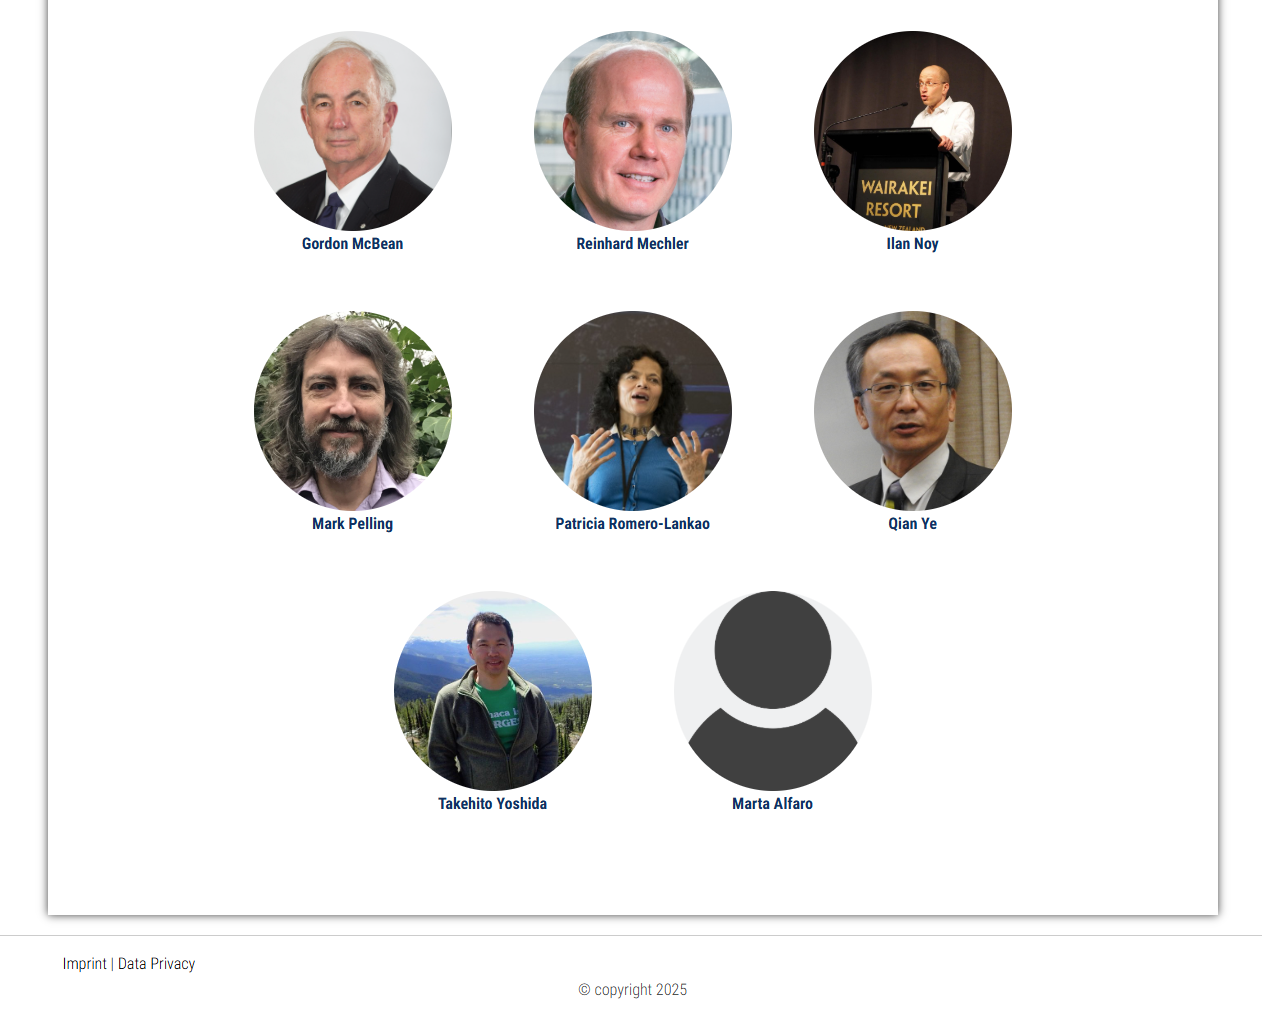Open Mark Pelling's profile picture
Viewport: 1262px width, 1010px height.
[x=353, y=411]
